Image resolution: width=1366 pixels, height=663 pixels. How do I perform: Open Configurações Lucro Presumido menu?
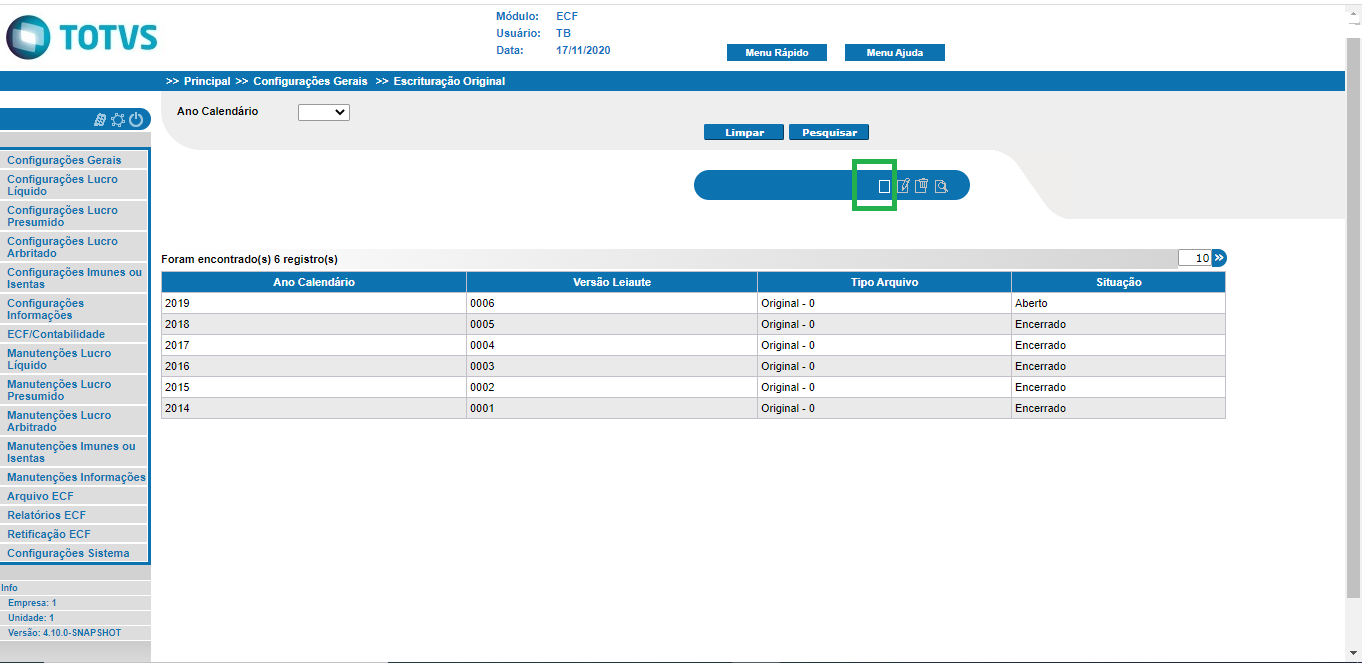75,216
